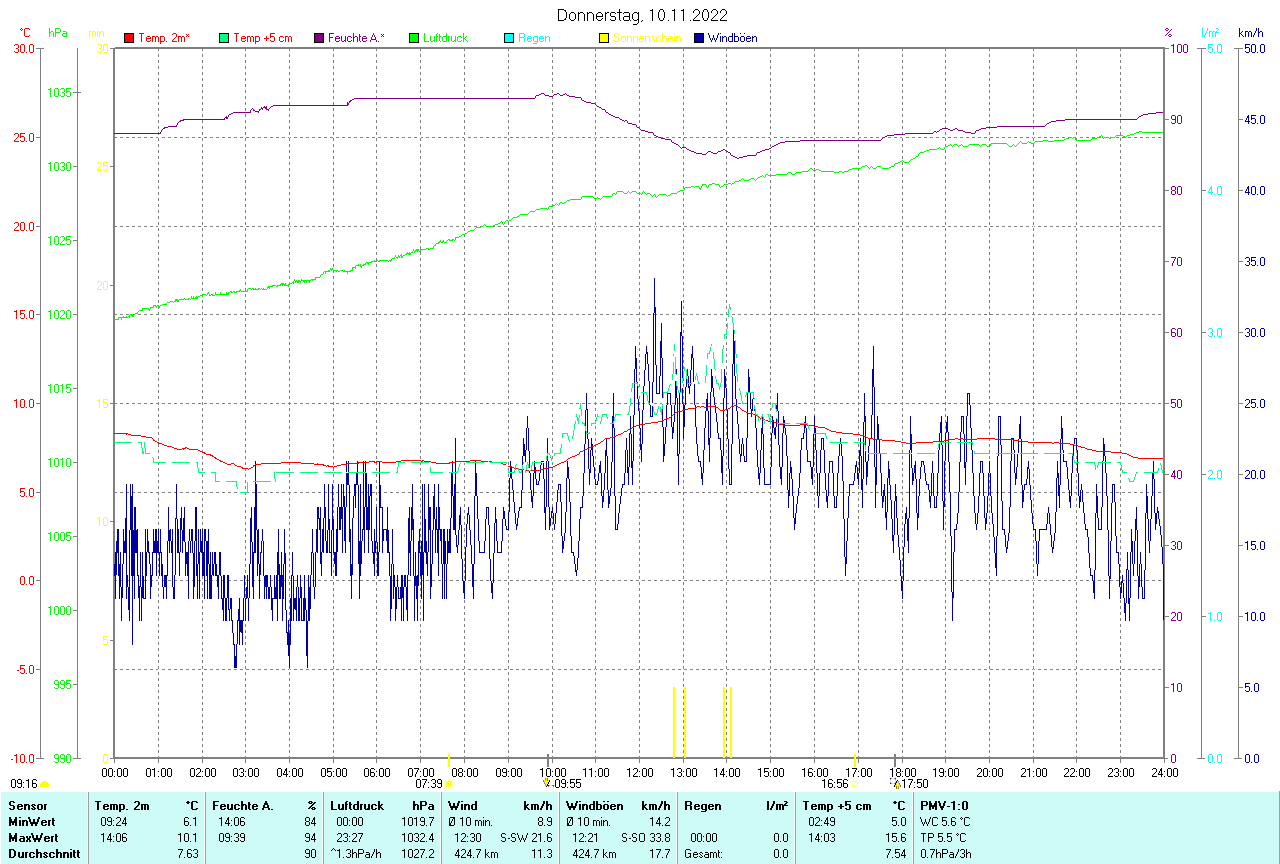Image resolution: width=1280 pixels, height=864 pixels.
Task: Click the 'Gesamt:' rain total label
Action: pyautogui.click(x=703, y=854)
